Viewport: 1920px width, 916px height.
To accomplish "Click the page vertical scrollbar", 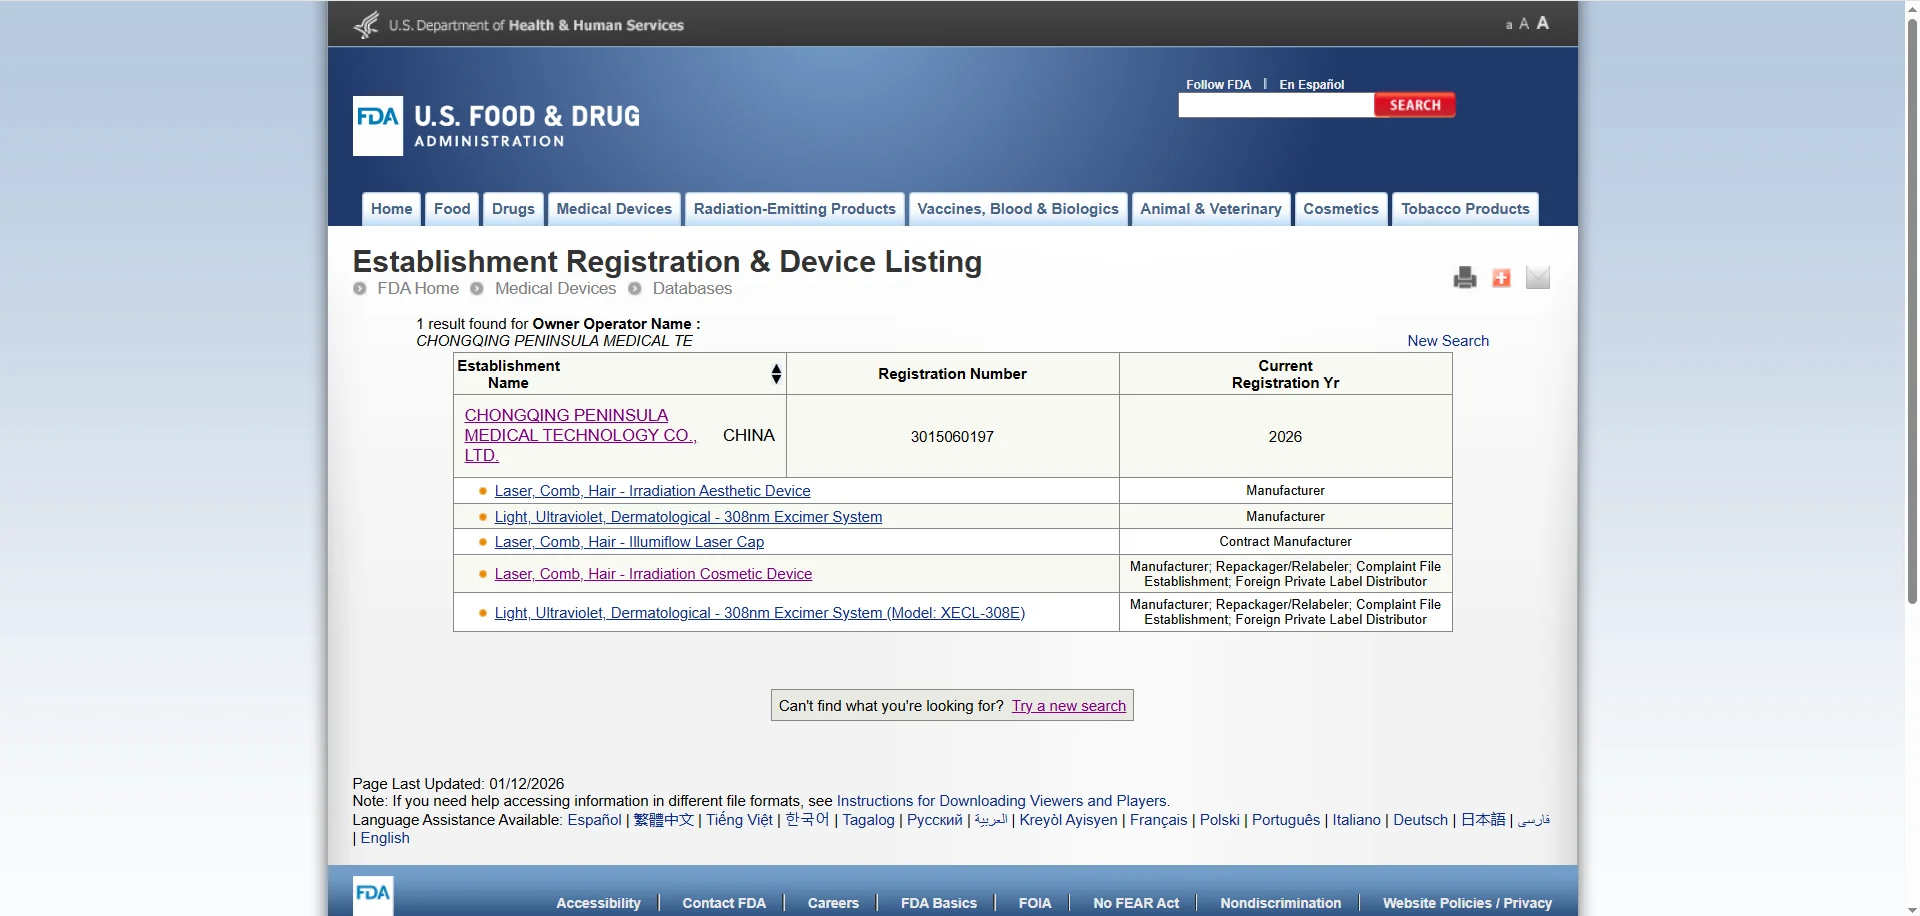I will coord(1911,300).
